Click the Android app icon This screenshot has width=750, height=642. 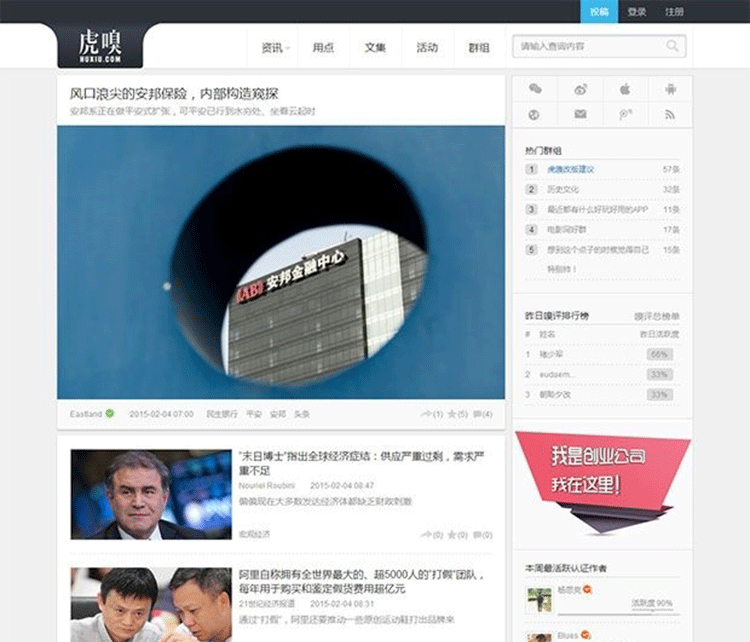pyautogui.click(x=670, y=89)
